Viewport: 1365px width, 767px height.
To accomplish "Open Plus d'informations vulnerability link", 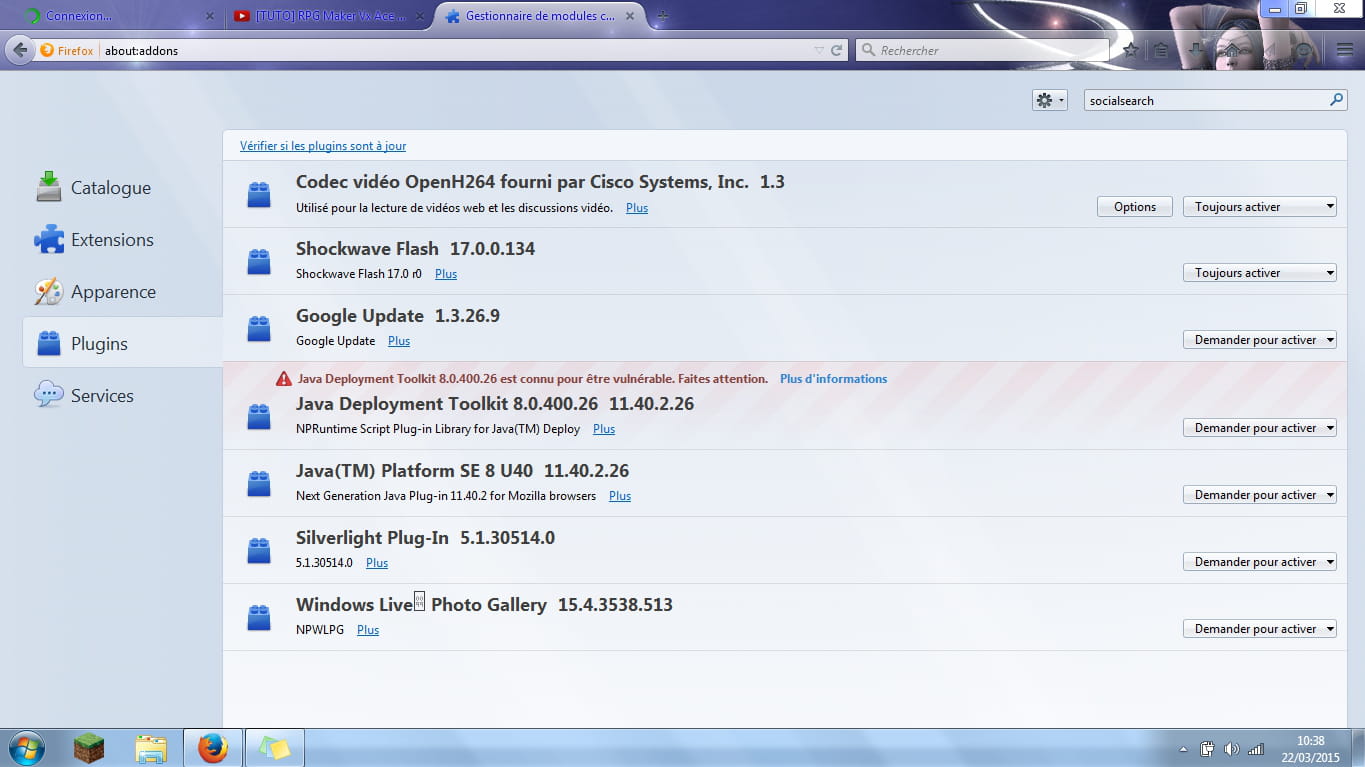I will pos(833,379).
